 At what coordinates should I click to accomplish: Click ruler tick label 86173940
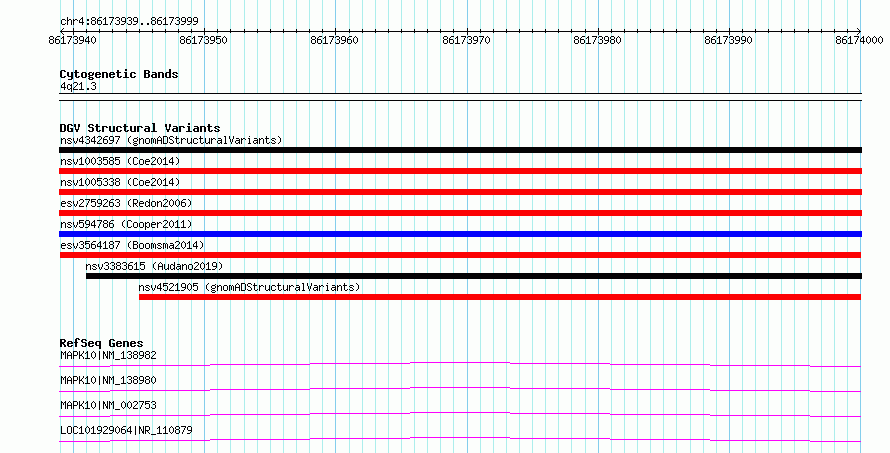click(x=72, y=40)
